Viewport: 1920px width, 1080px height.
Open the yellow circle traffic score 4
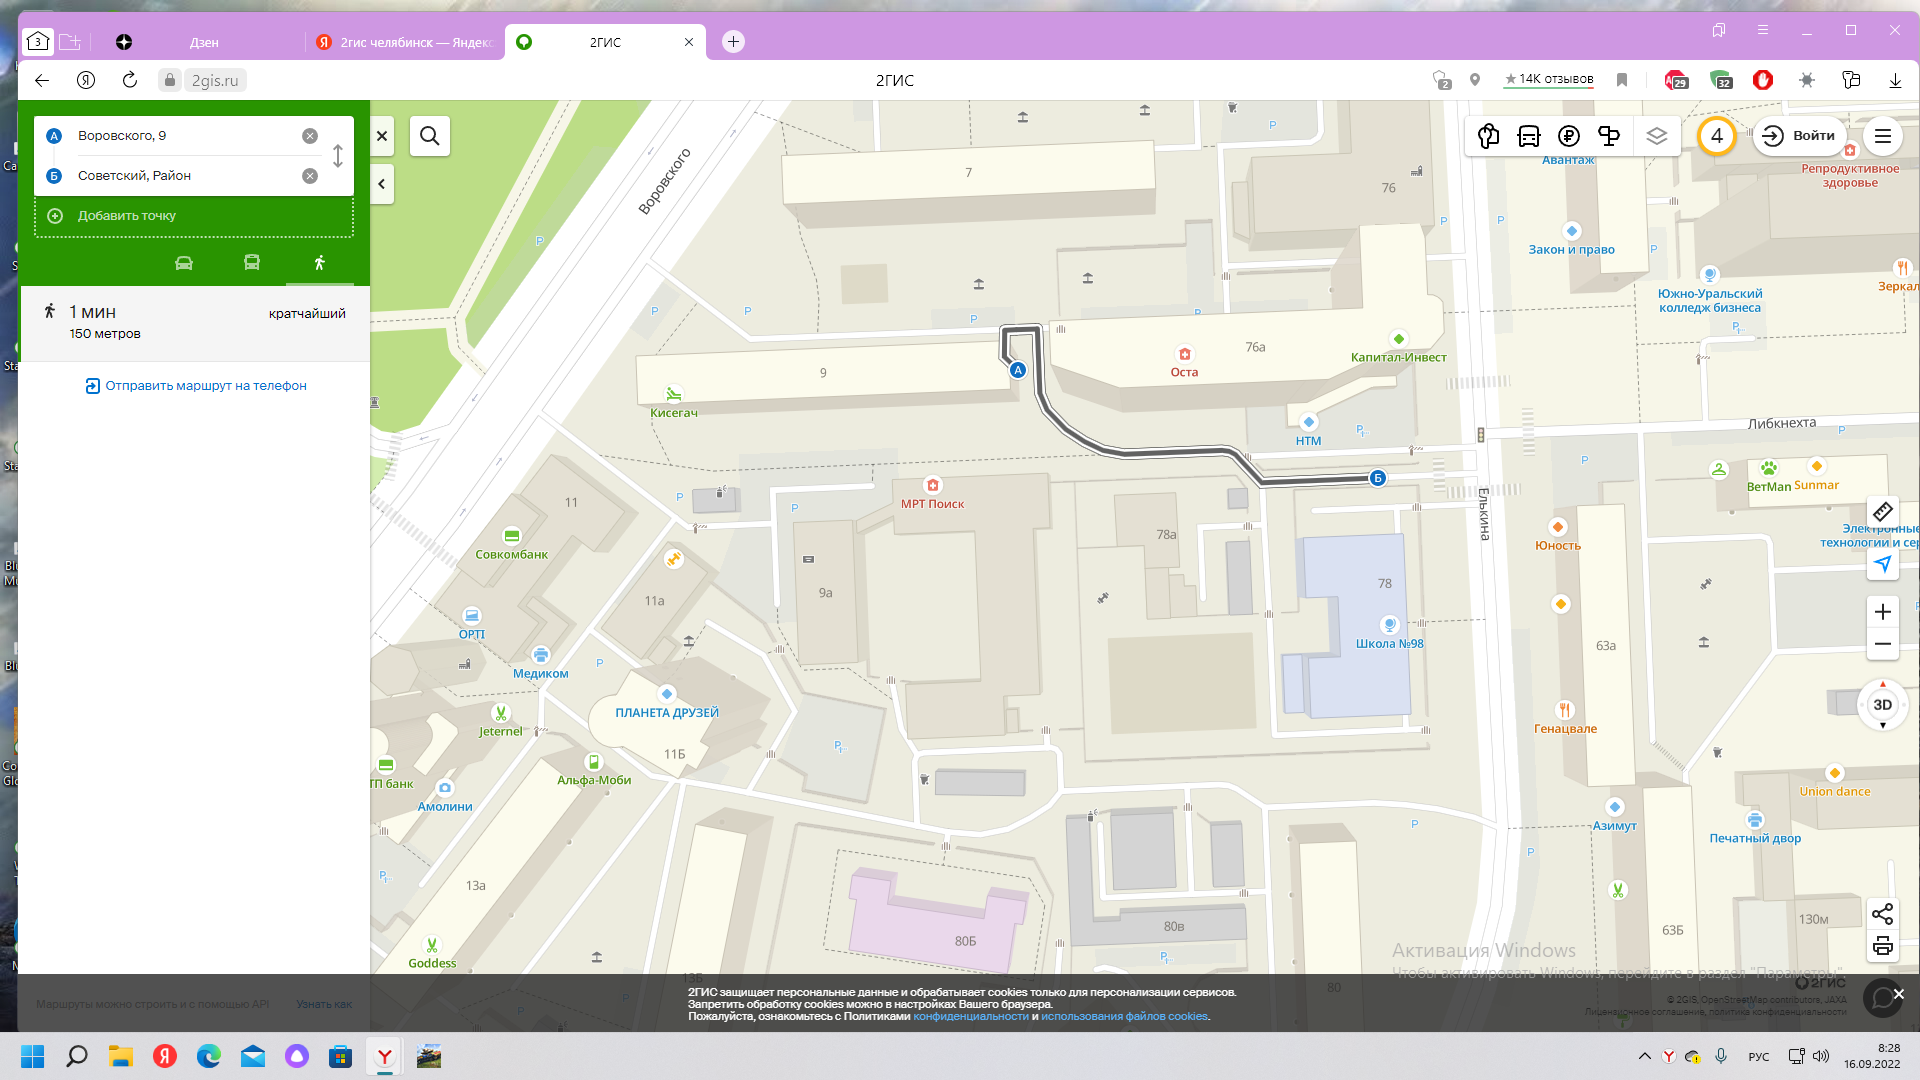click(x=1717, y=136)
